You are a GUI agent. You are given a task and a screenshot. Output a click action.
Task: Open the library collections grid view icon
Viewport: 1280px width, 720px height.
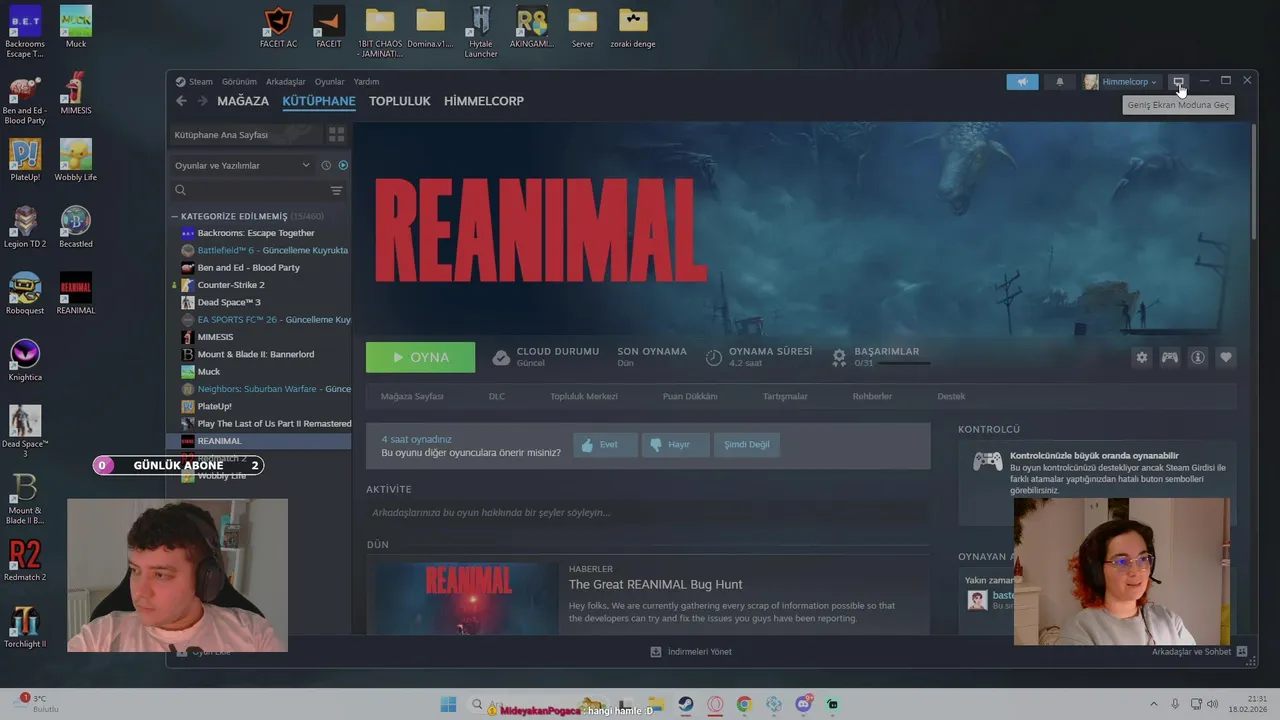pyautogui.click(x=336, y=134)
